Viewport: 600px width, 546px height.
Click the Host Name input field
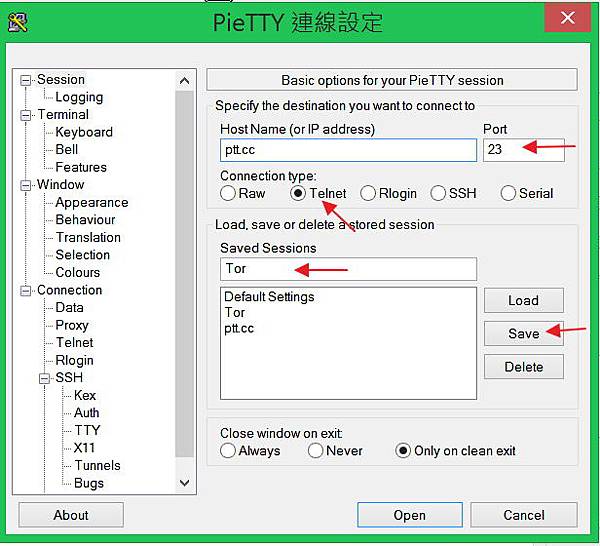pyautogui.click(x=348, y=150)
